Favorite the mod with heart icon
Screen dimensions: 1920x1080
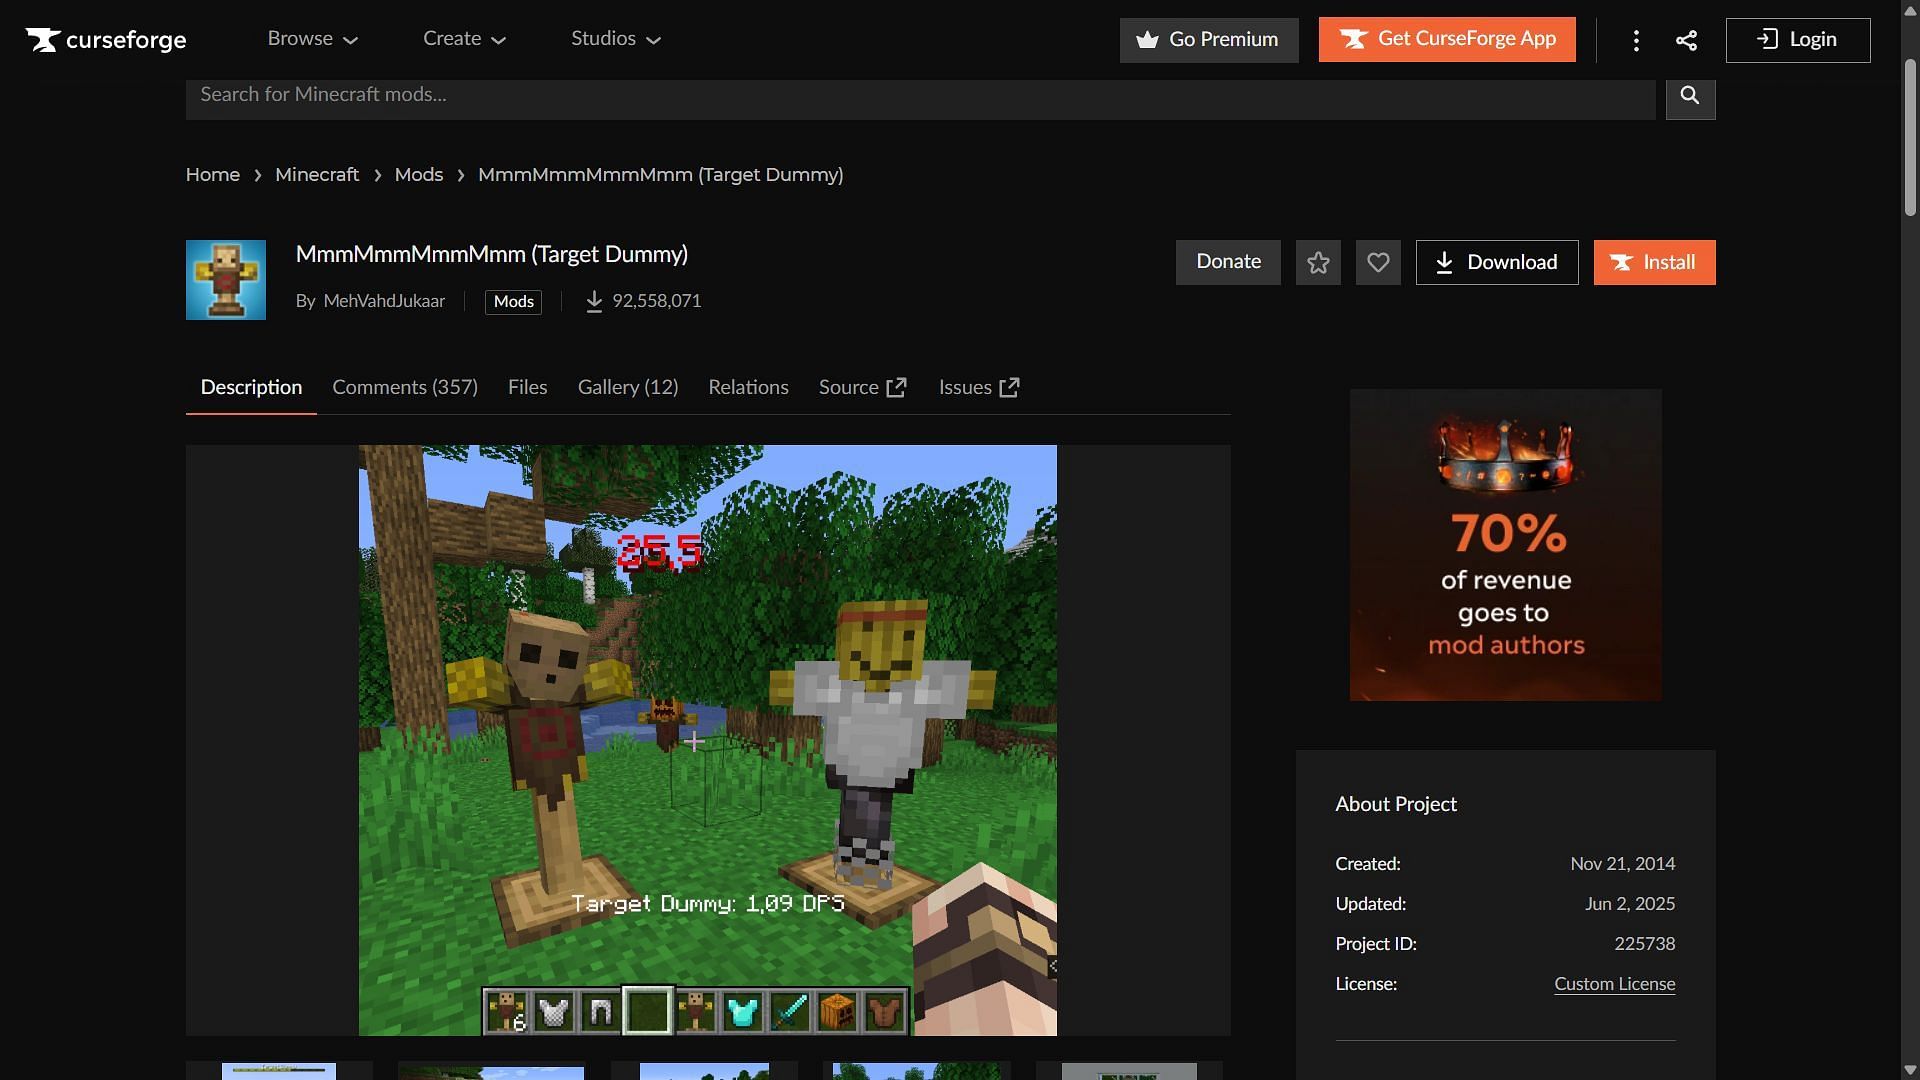[1378, 262]
